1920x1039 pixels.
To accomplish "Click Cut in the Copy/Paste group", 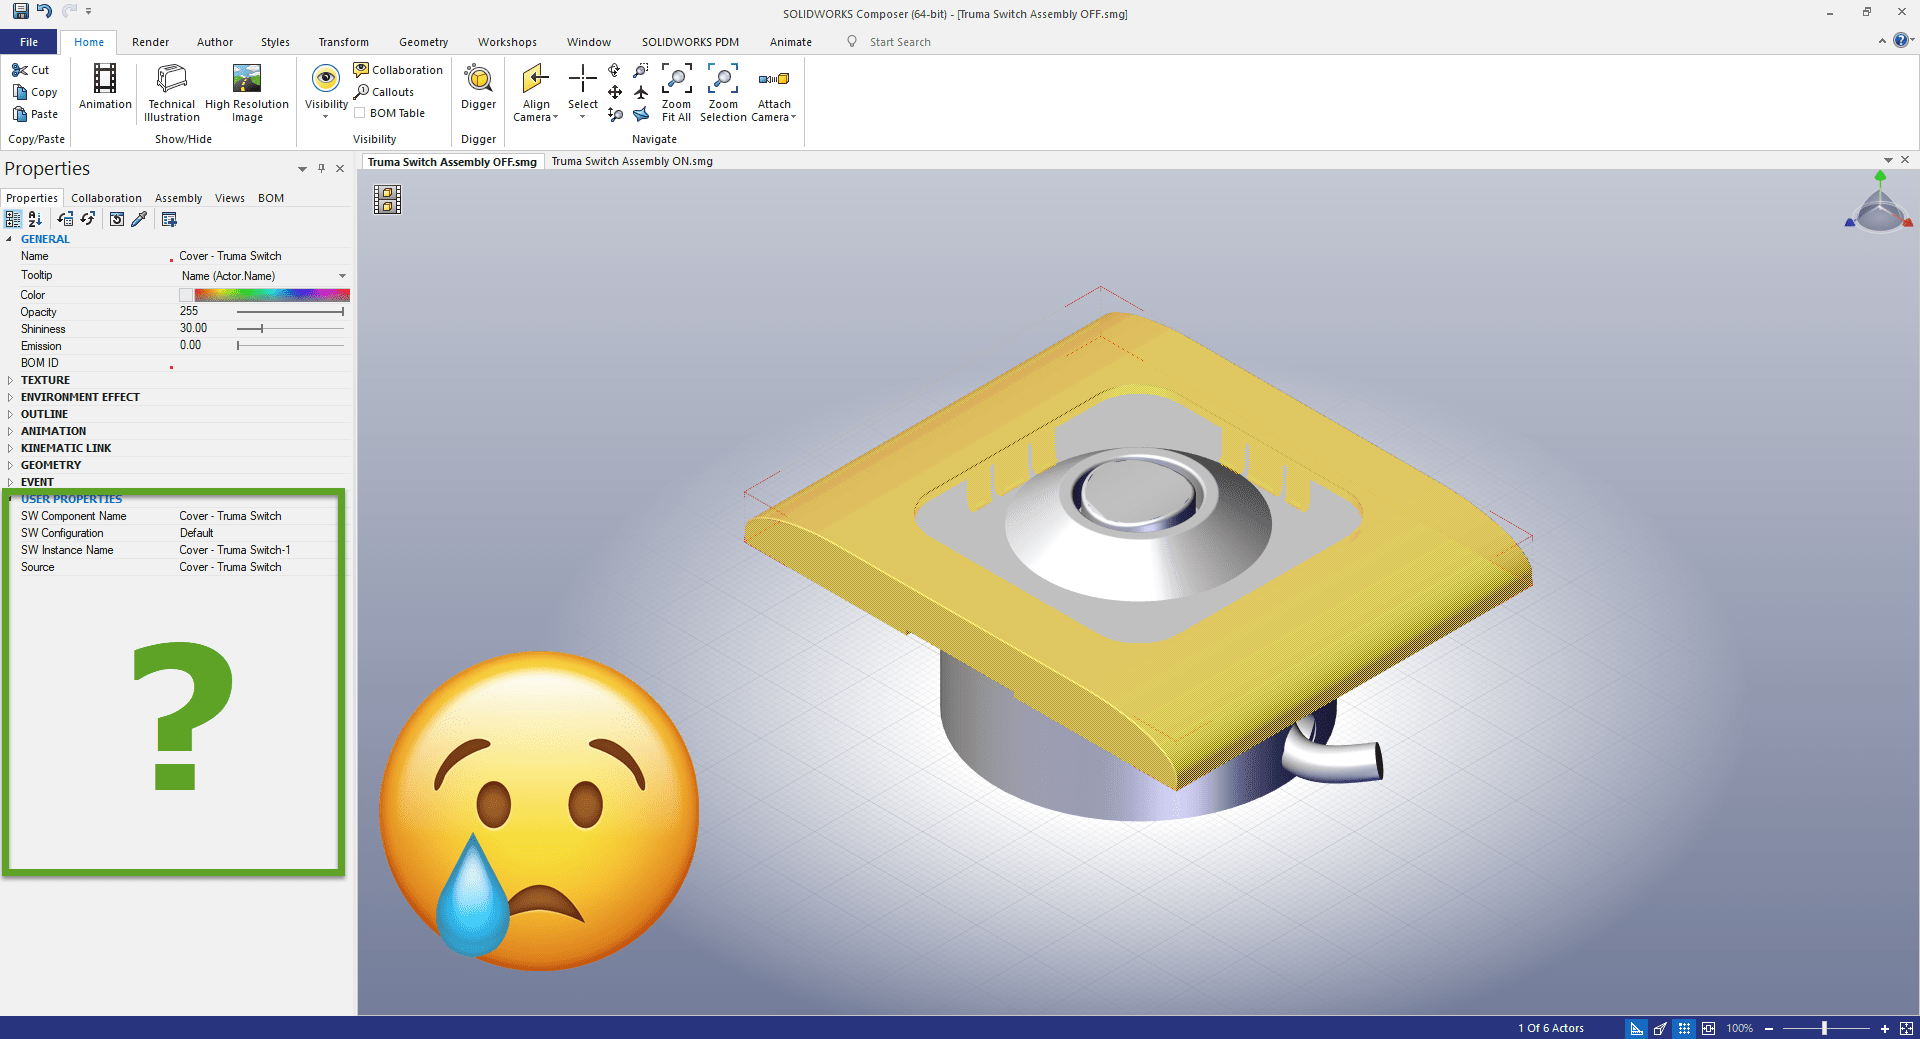I will click(31, 70).
